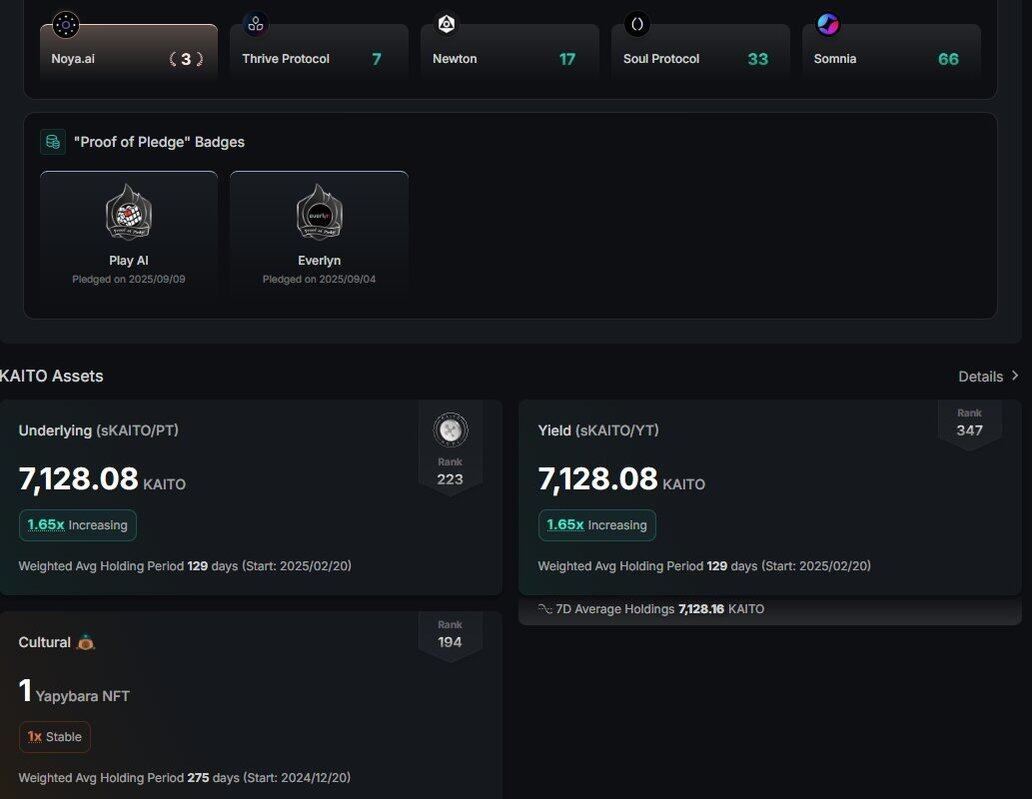Viewport: 1032px width, 799px height.
Task: Select the Everlyn pledge badge card
Action: coord(319,232)
